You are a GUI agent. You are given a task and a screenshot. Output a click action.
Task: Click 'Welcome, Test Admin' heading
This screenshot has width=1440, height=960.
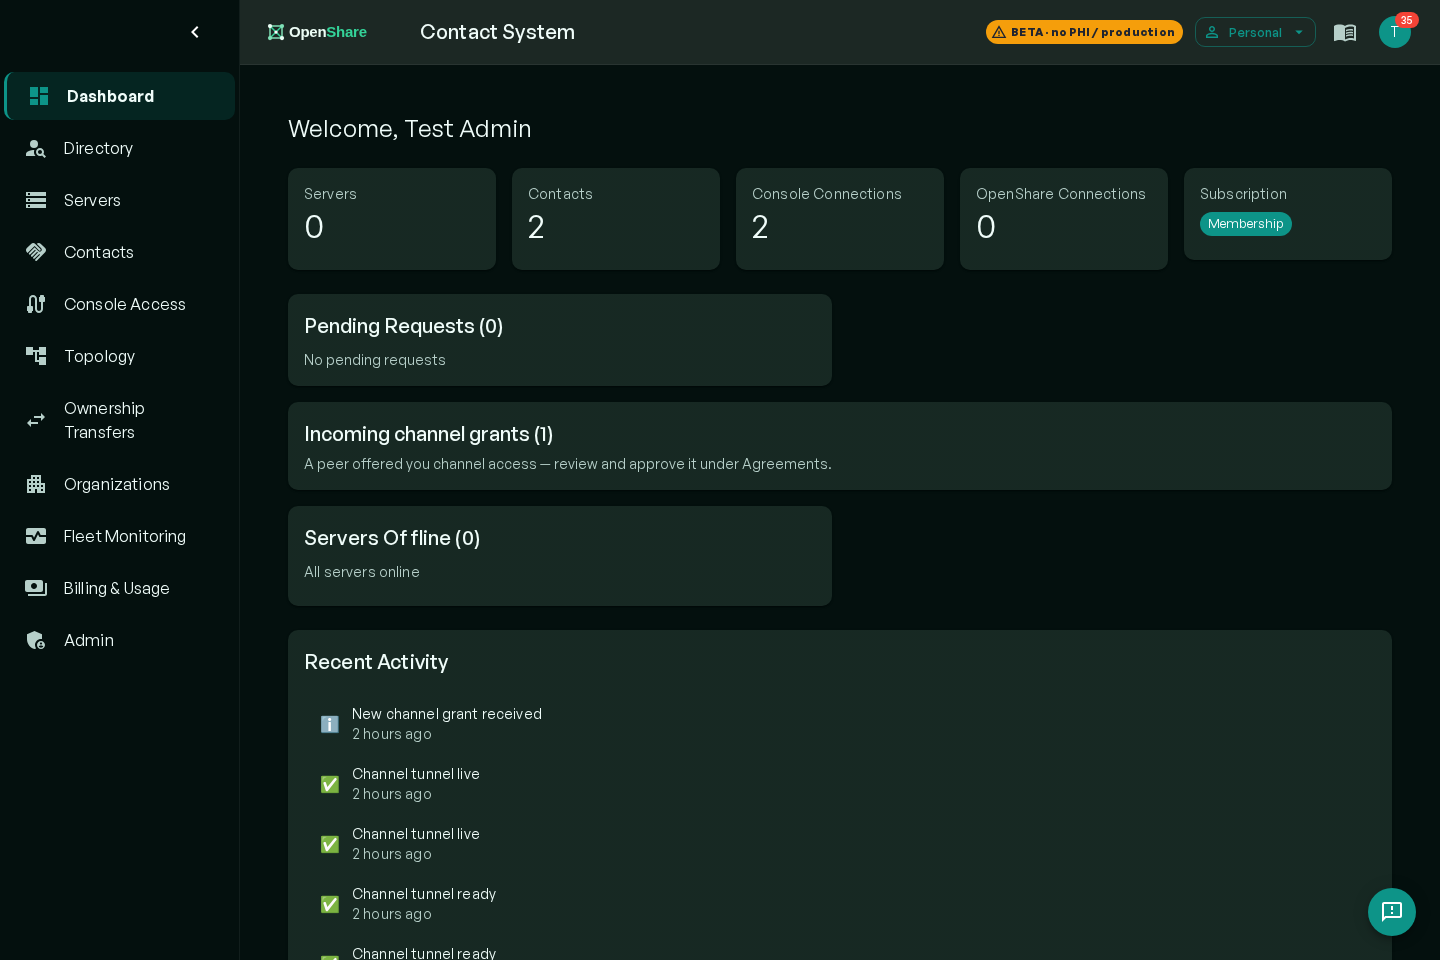[410, 129]
